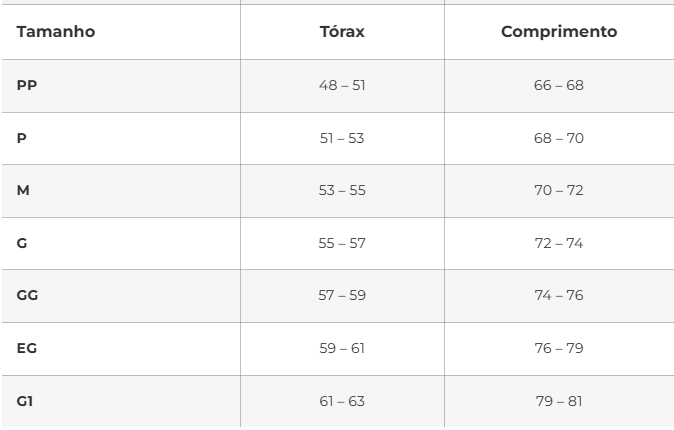Screen dimensions: 674x430
Task: Select the G size label
Action: click(x=22, y=243)
